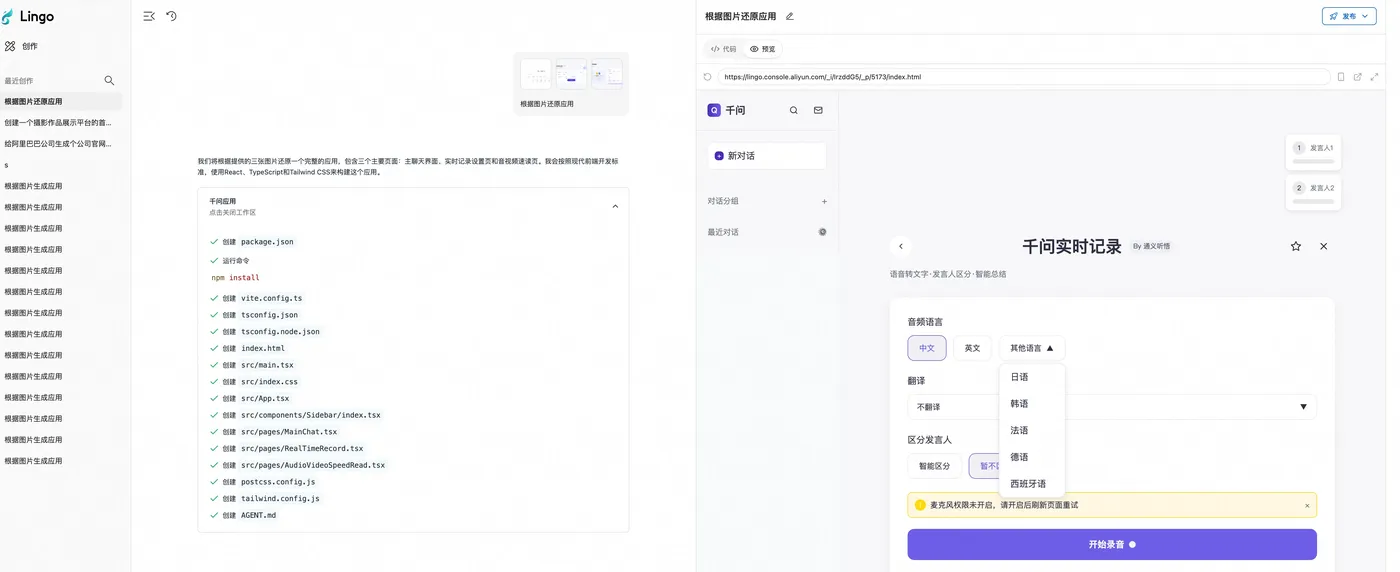The image size is (1400, 572).
Task: Open file step 创建 tailwind.config.js
Action: point(271,498)
